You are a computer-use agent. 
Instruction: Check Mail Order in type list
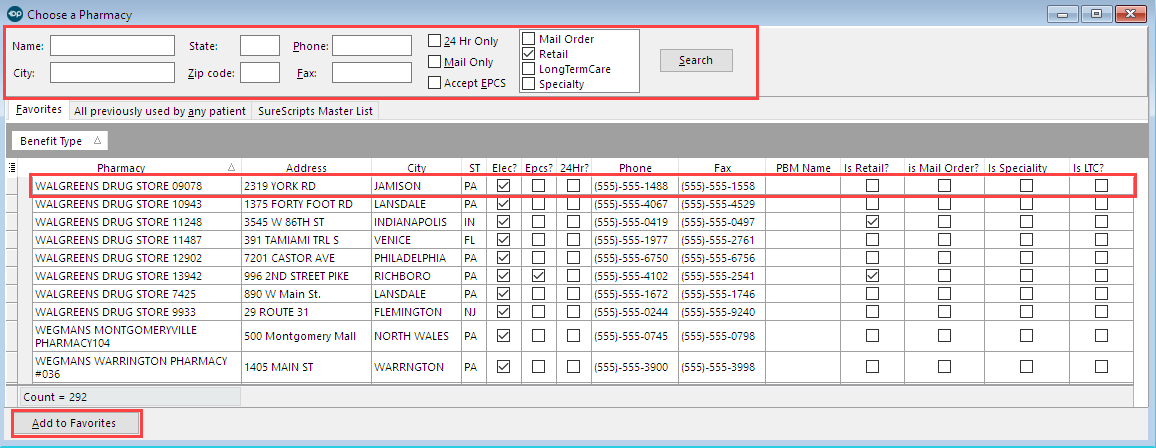(528, 38)
